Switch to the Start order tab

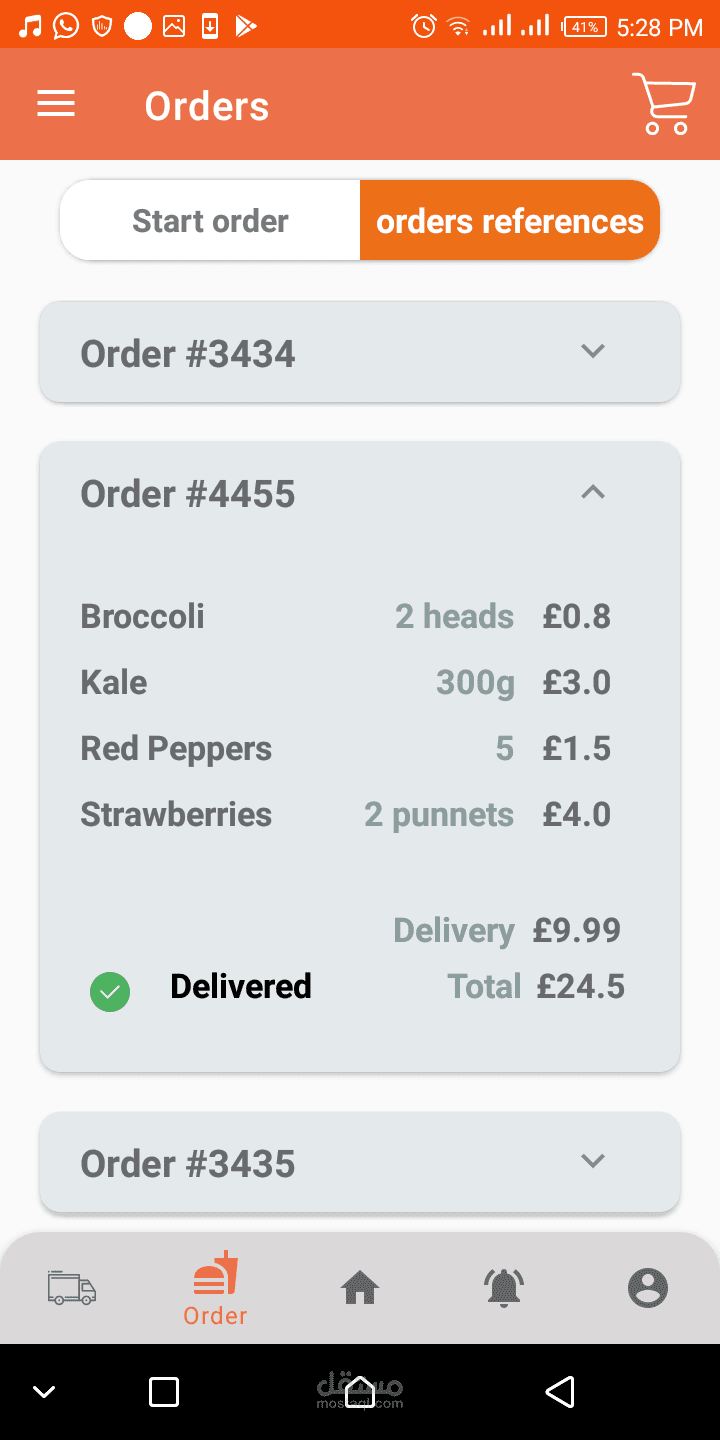click(210, 221)
